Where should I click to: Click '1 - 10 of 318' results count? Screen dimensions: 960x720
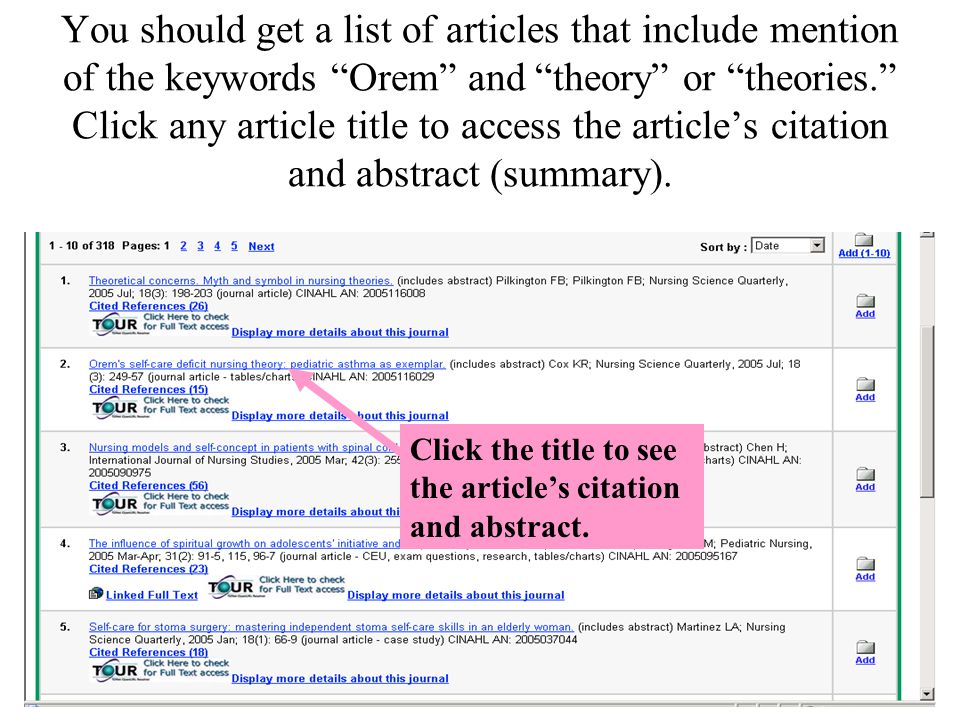(x=81, y=246)
